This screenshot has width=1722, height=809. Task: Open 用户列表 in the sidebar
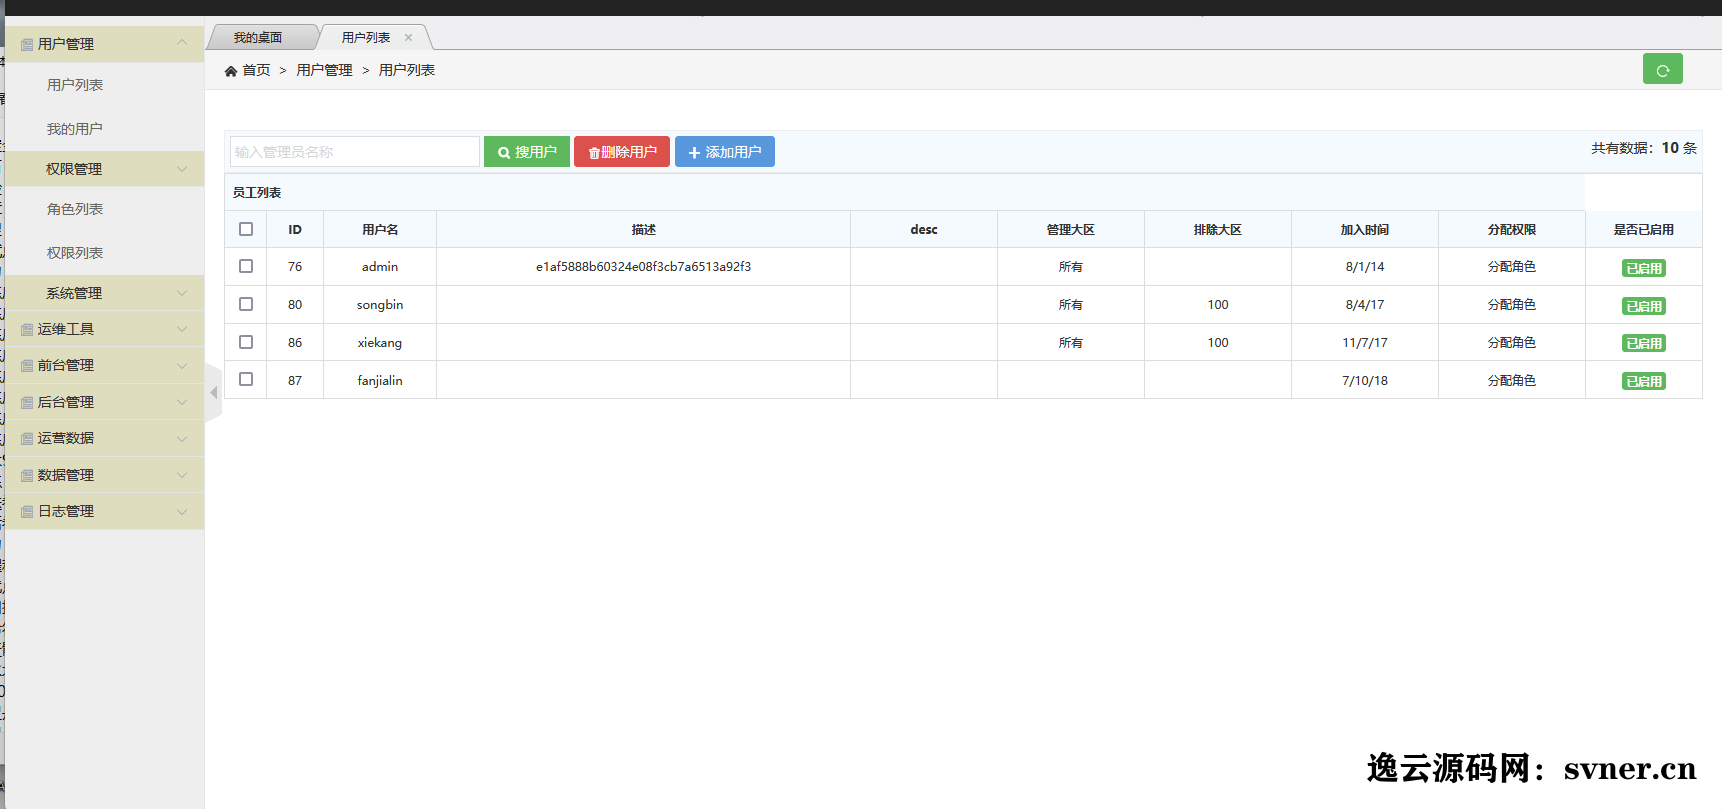point(75,85)
